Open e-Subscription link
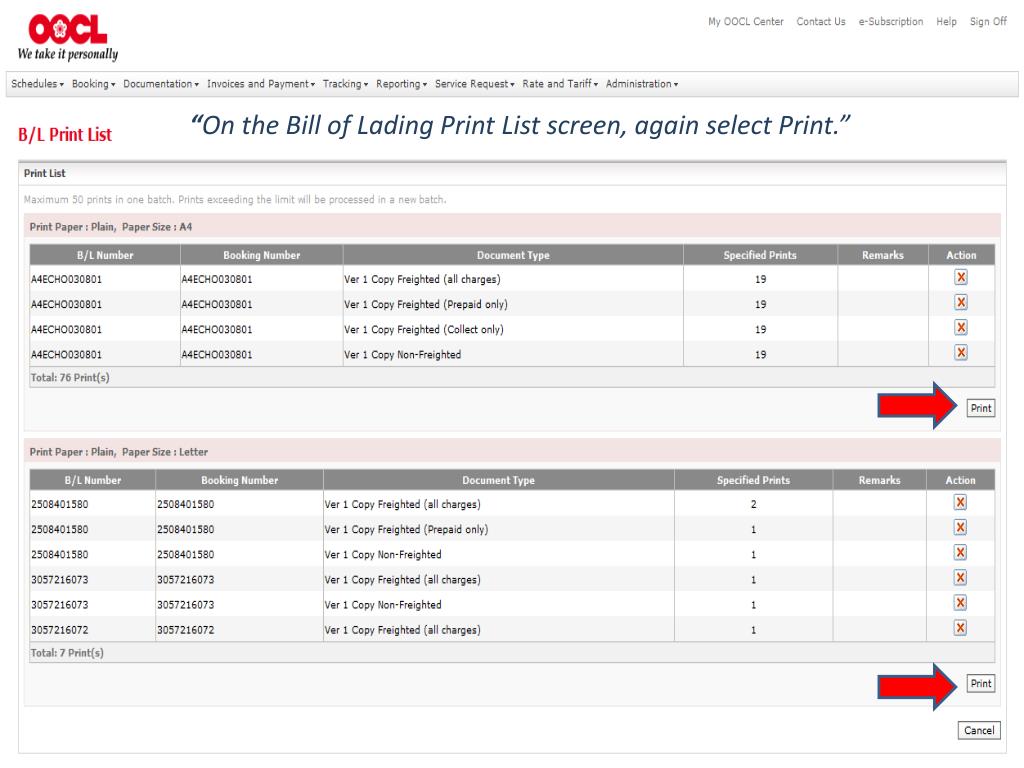 coord(891,22)
